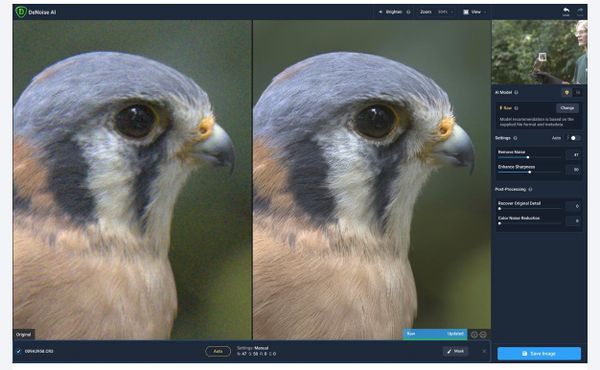Expand the View mode dropdown
This screenshot has width=600, height=370.
tap(475, 12)
